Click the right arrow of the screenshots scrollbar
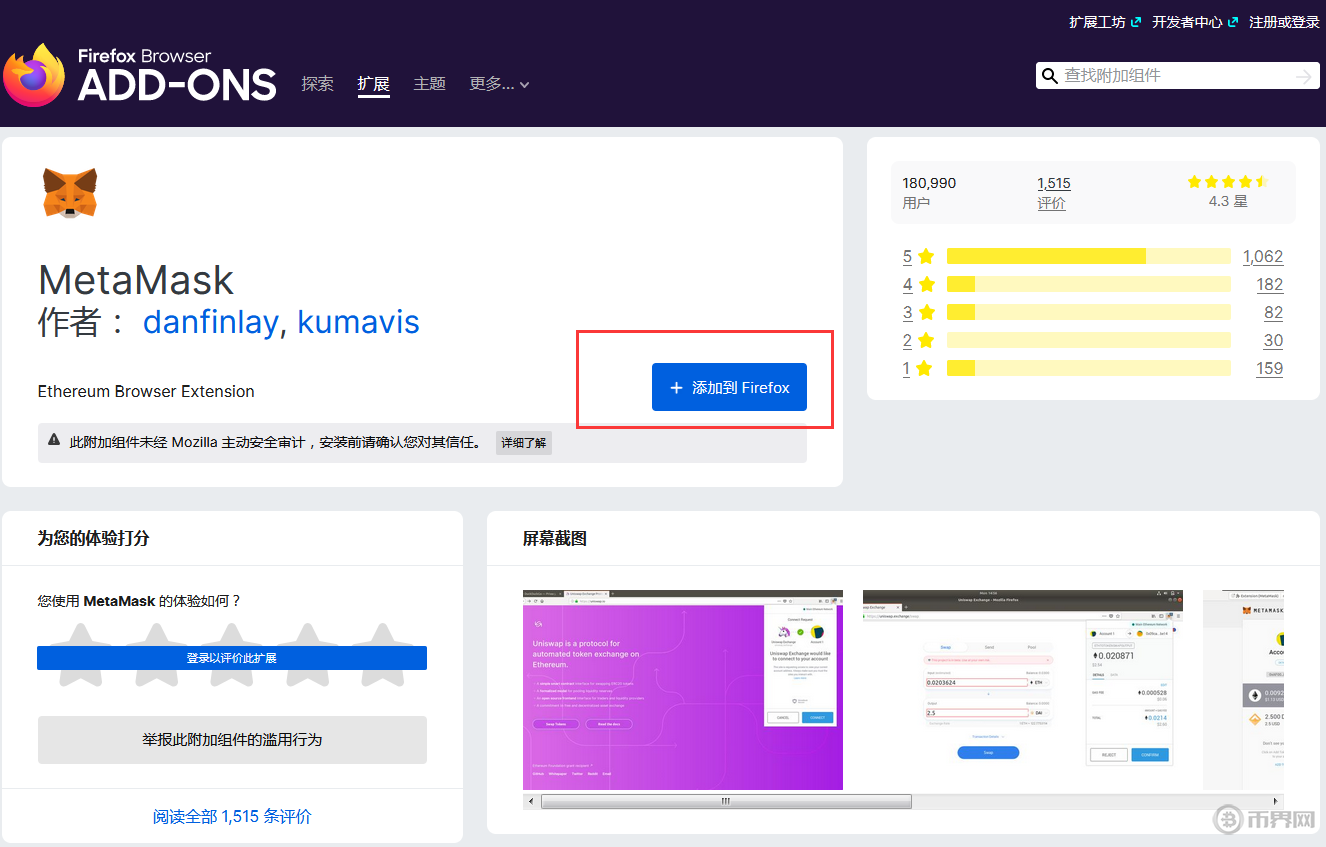The image size is (1326, 847). pyautogui.click(x=1276, y=801)
